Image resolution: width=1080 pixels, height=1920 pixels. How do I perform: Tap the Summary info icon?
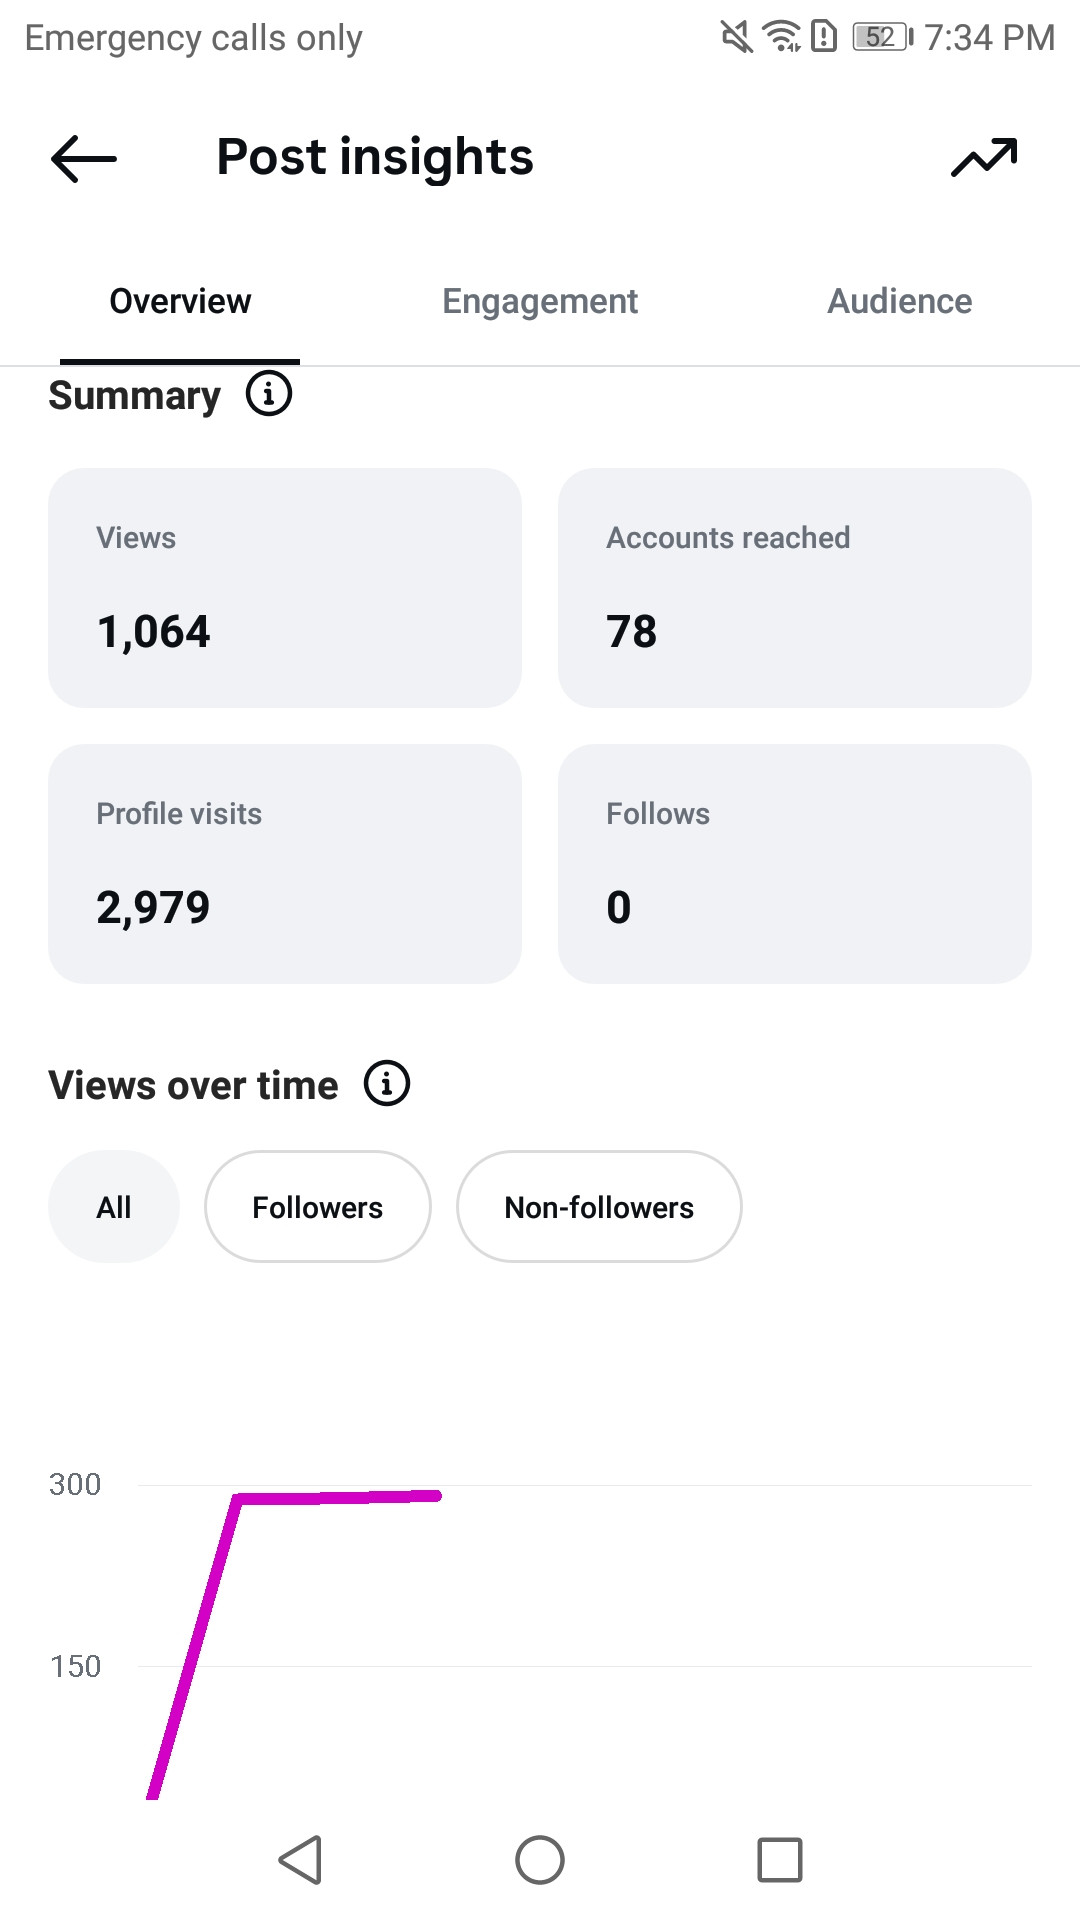coord(269,393)
